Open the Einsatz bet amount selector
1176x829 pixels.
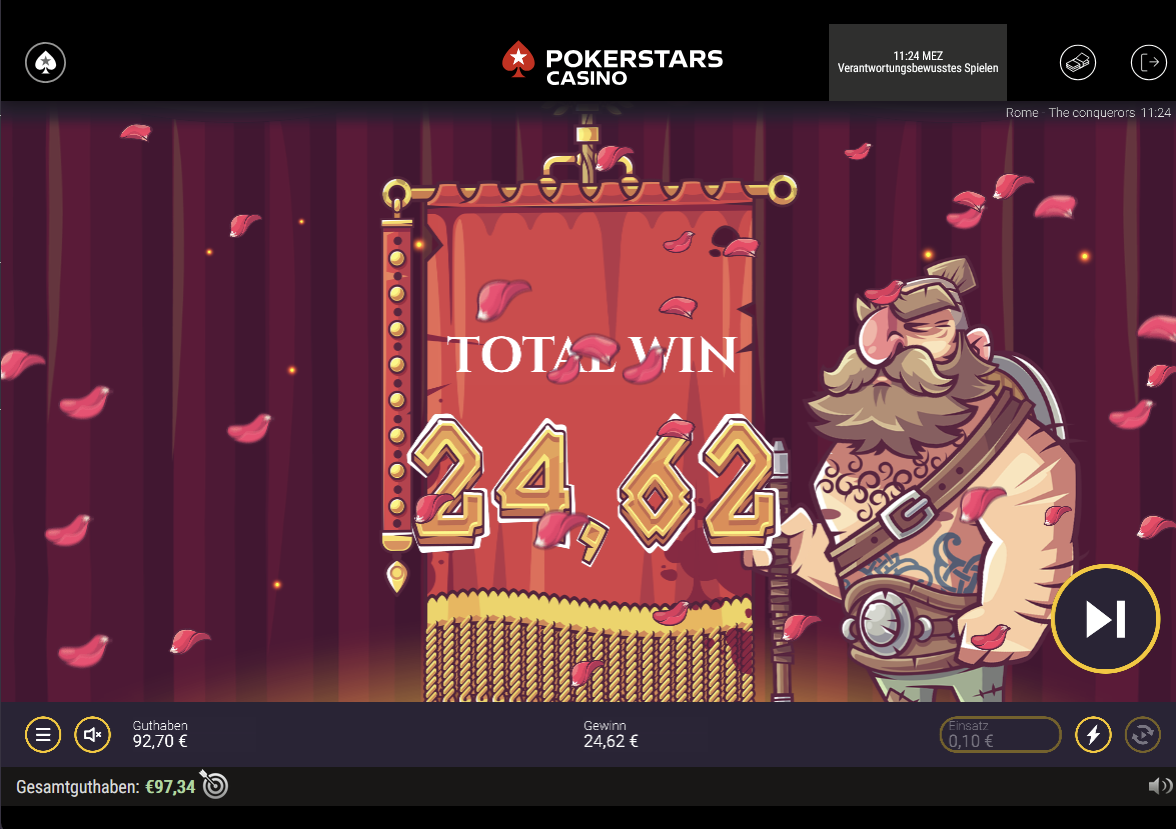[1000, 734]
